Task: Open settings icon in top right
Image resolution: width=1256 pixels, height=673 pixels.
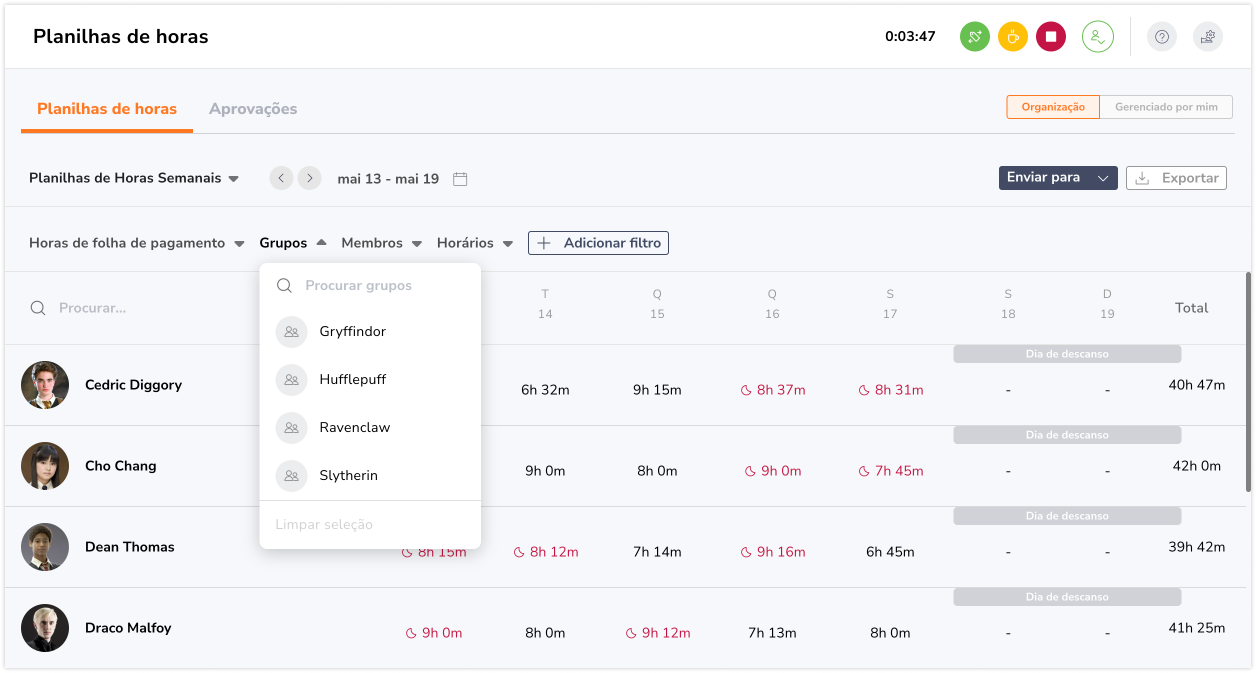Action: pyautogui.click(x=1207, y=37)
